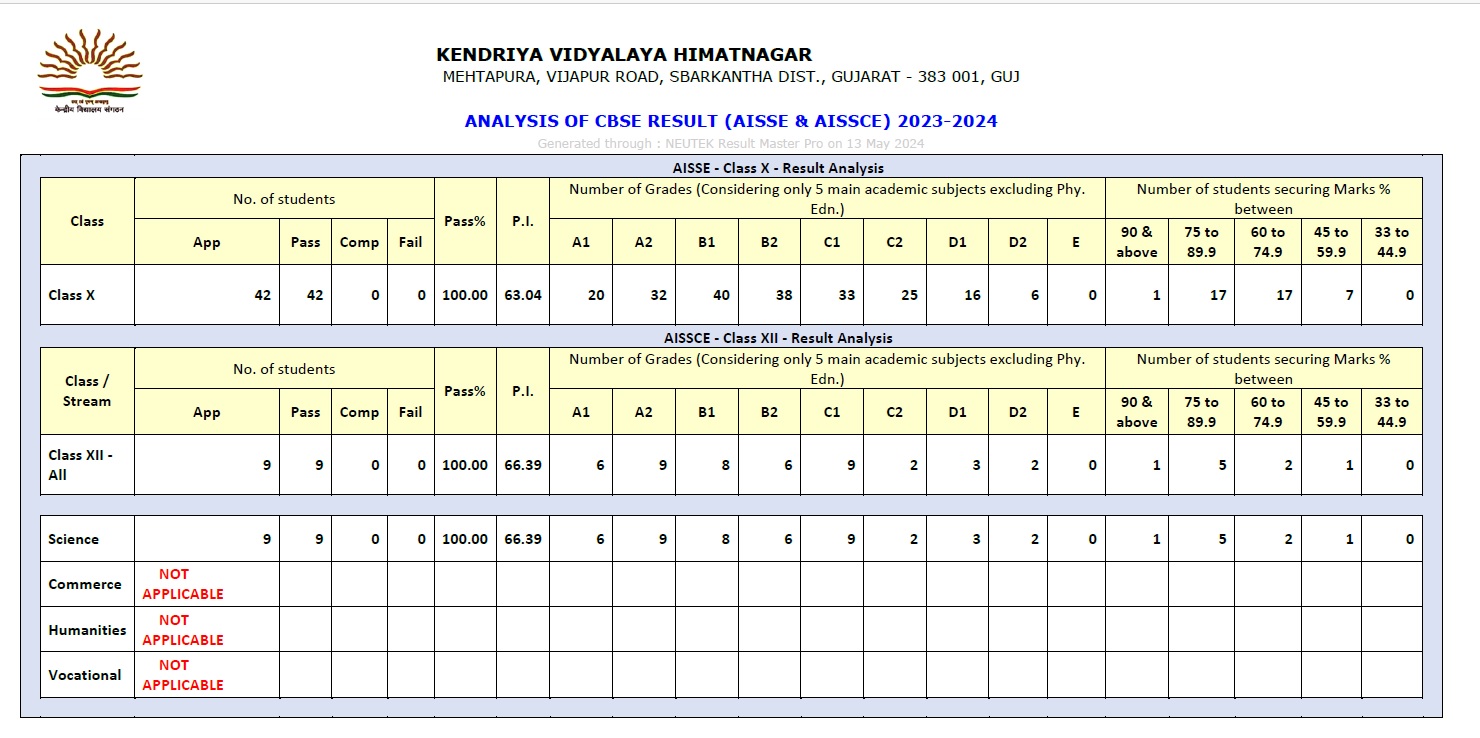Viewport: 1480px width, 738px height.
Task: Click P.I. value 63.04 for Class X
Action: (x=523, y=295)
